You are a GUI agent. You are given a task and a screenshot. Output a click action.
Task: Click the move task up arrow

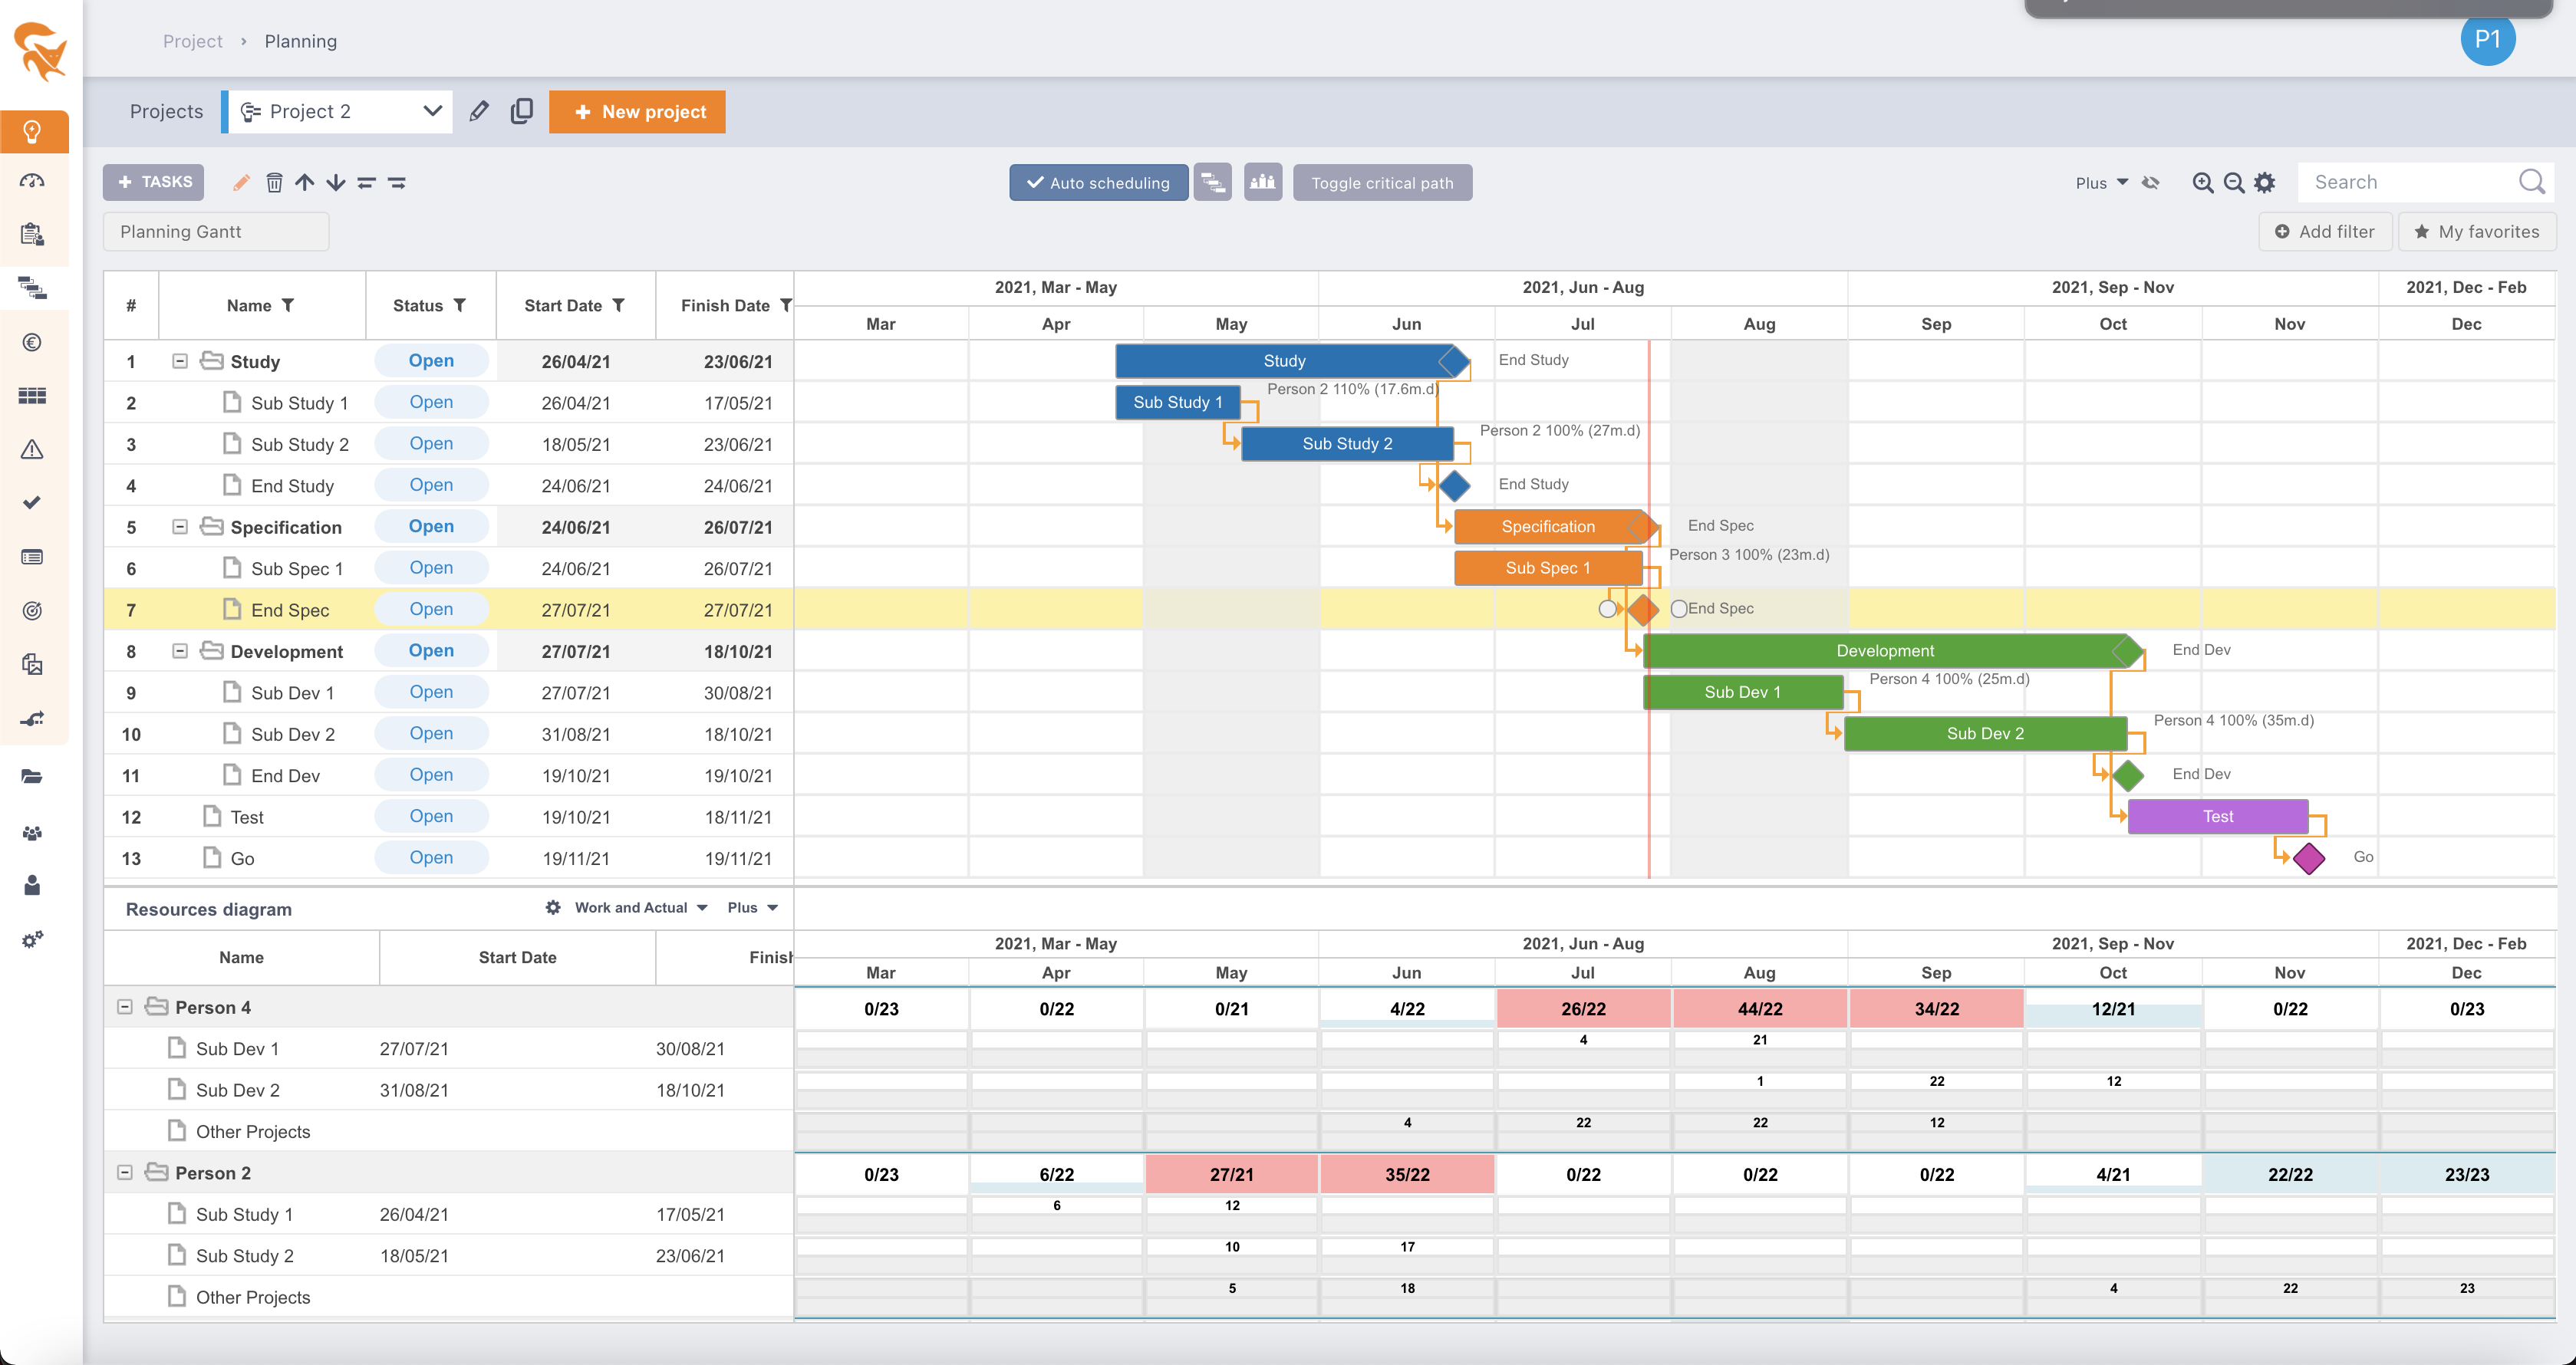tap(305, 182)
